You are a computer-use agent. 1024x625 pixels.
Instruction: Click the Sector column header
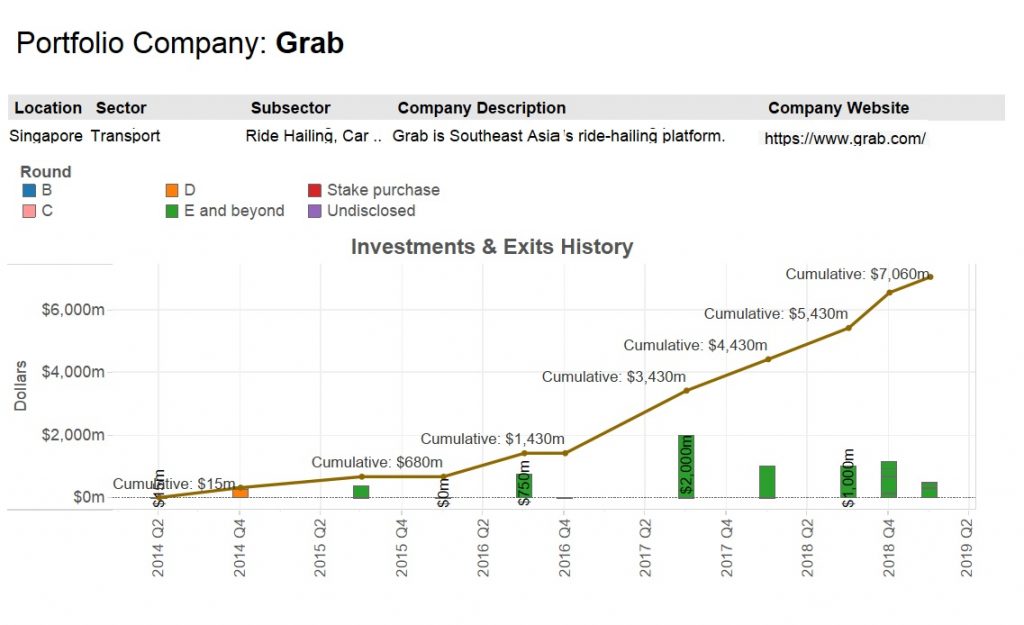coord(121,108)
